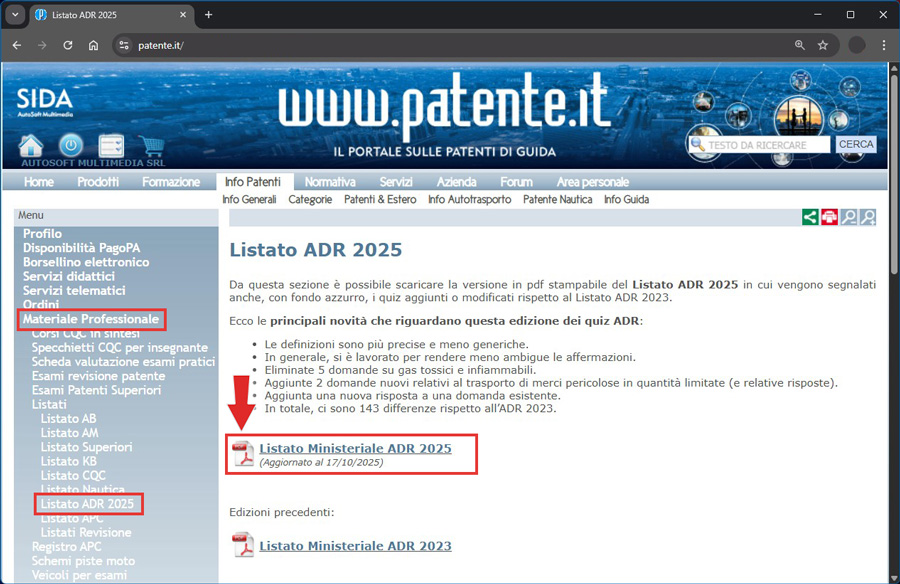Click the zoom out magnifier icon
Screen dimensions: 900x584
click(x=849, y=217)
